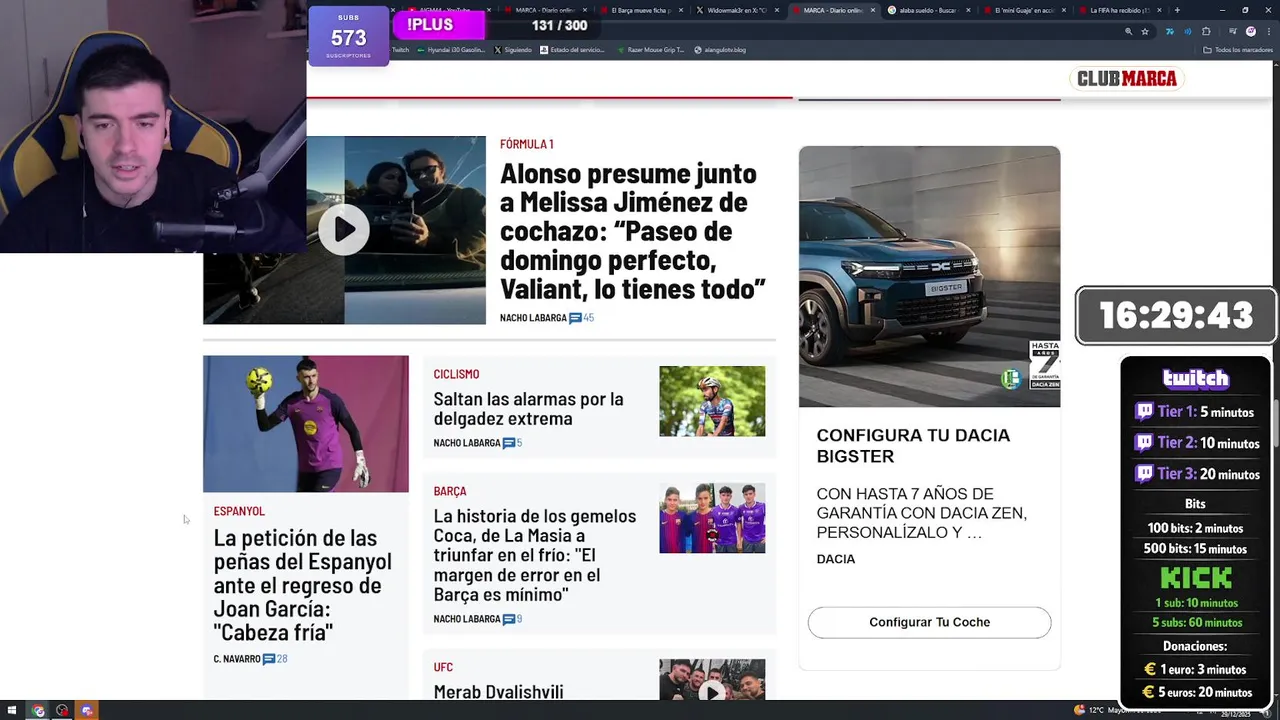Switch to the Widowmak3r en X tab
Image resolution: width=1280 pixels, height=720 pixels.
click(x=737, y=10)
